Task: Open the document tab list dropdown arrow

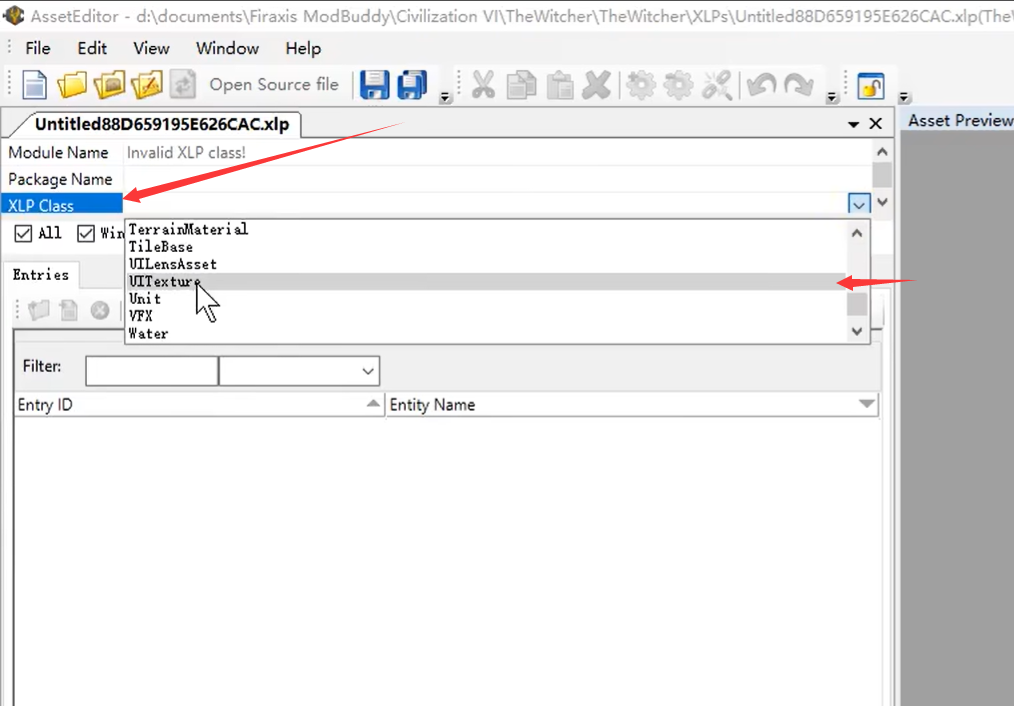Action: point(854,123)
